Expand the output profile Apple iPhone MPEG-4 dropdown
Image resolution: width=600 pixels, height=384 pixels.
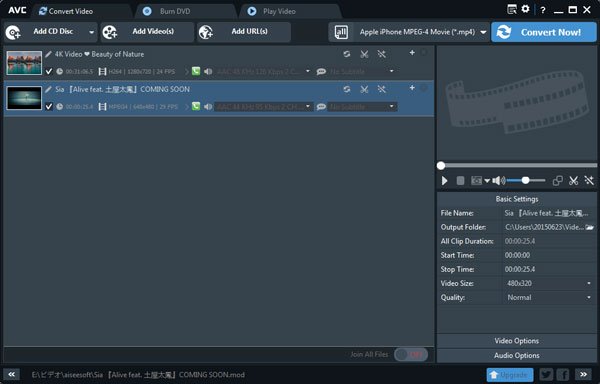coord(483,32)
